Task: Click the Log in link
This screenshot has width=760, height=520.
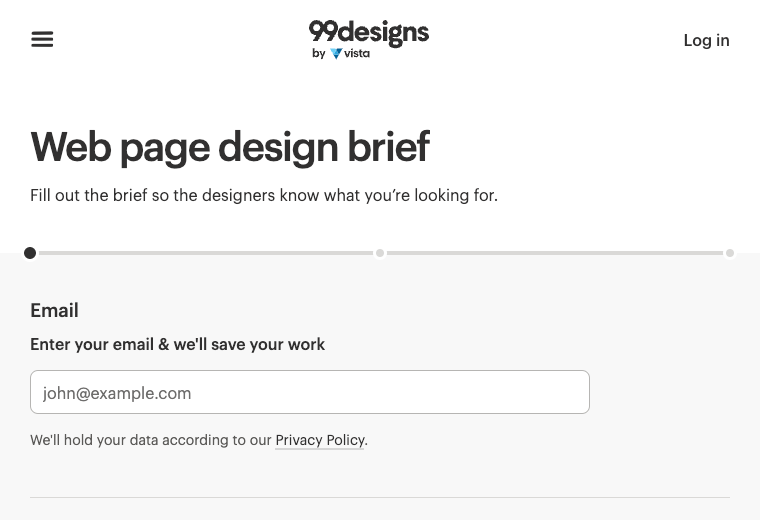Action: tap(706, 40)
